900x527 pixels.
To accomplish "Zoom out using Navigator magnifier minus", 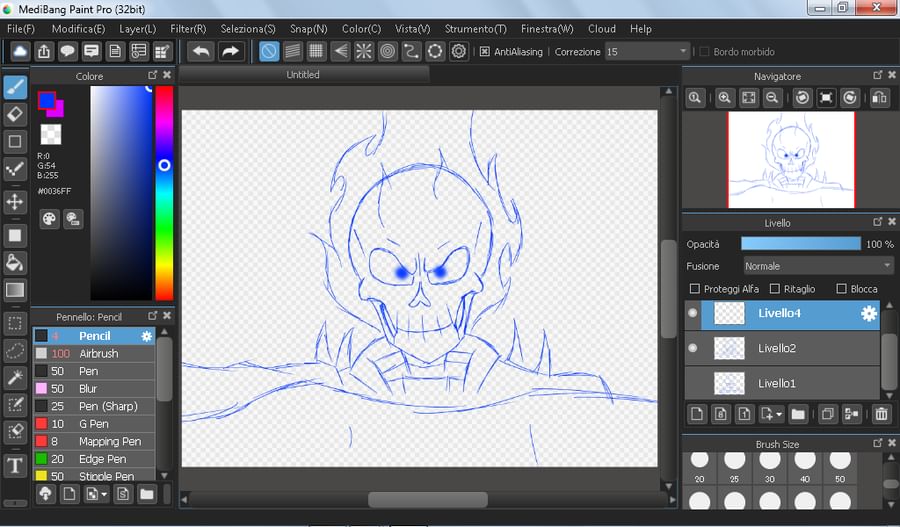I will tap(773, 98).
